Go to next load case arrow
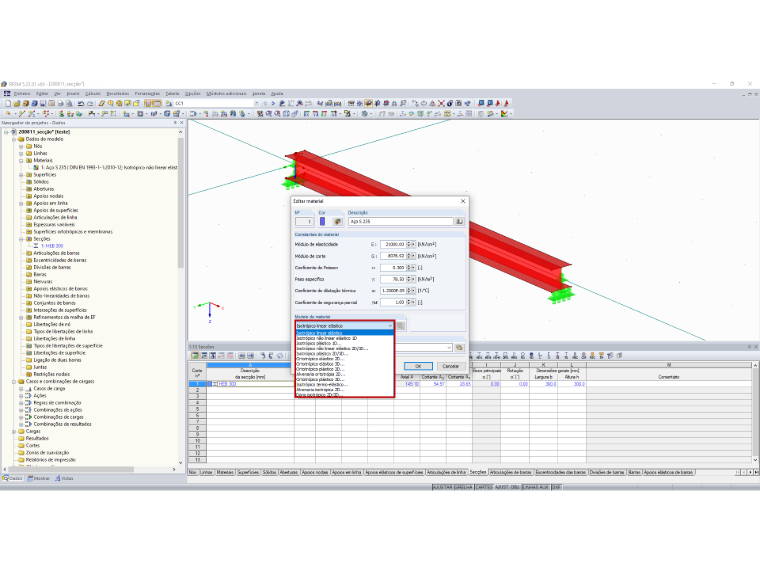Screen dimensions: 760x570 click(273, 103)
